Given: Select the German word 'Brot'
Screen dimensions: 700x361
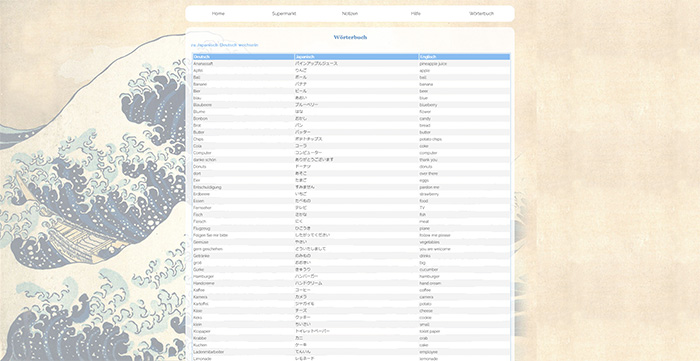Looking at the screenshot, I should pyautogui.click(x=197, y=125).
